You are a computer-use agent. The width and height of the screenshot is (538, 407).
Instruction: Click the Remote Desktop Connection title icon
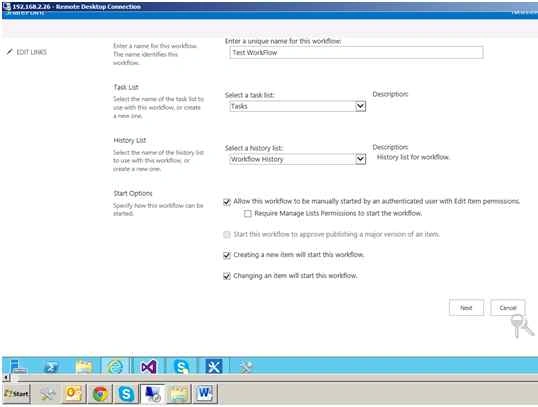click(x=6, y=6)
